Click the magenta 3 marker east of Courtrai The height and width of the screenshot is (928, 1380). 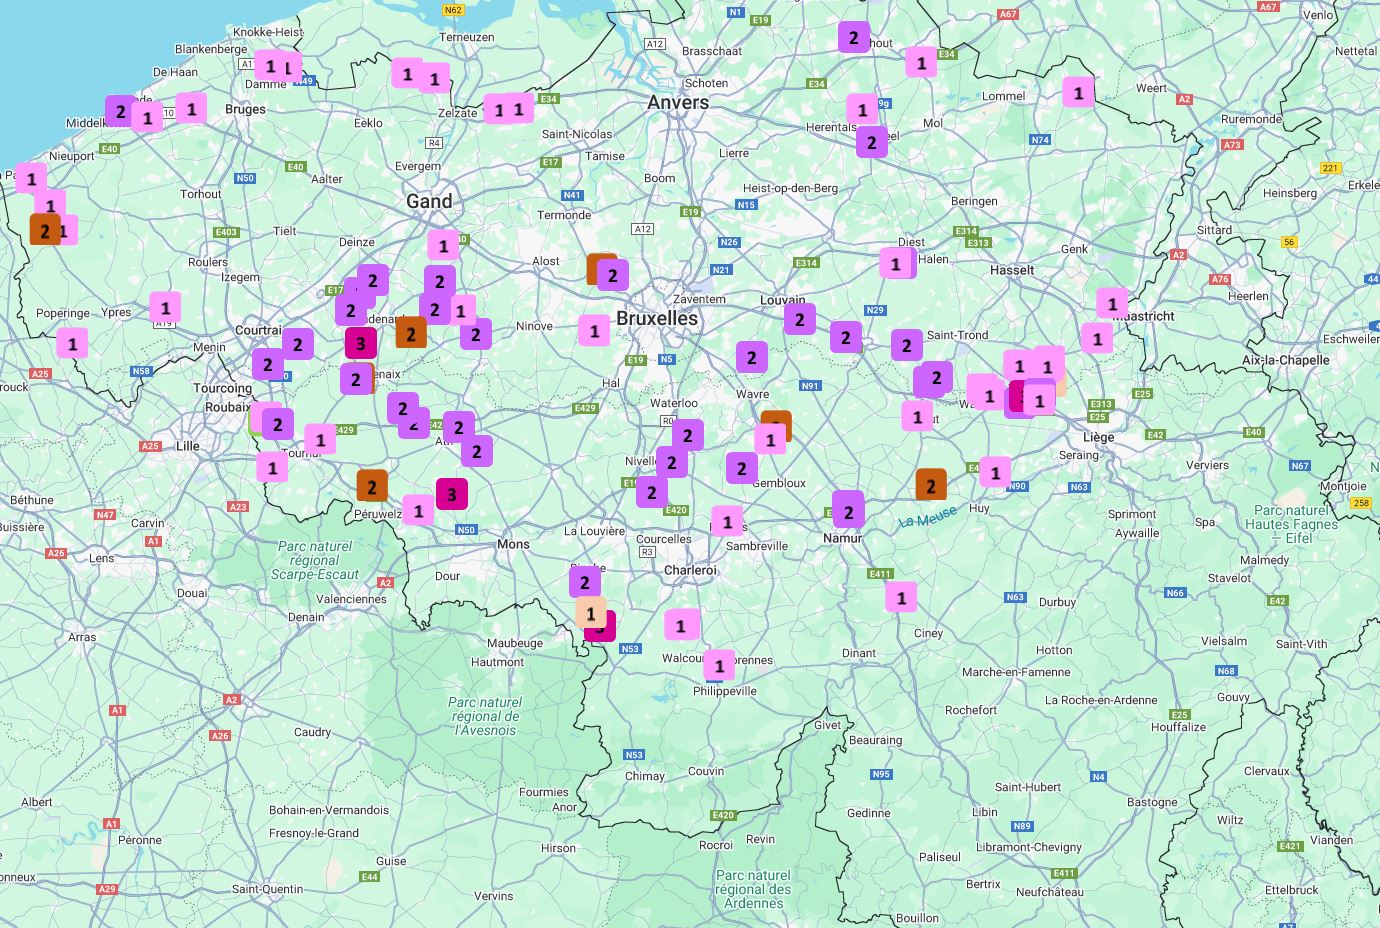pyautogui.click(x=361, y=343)
